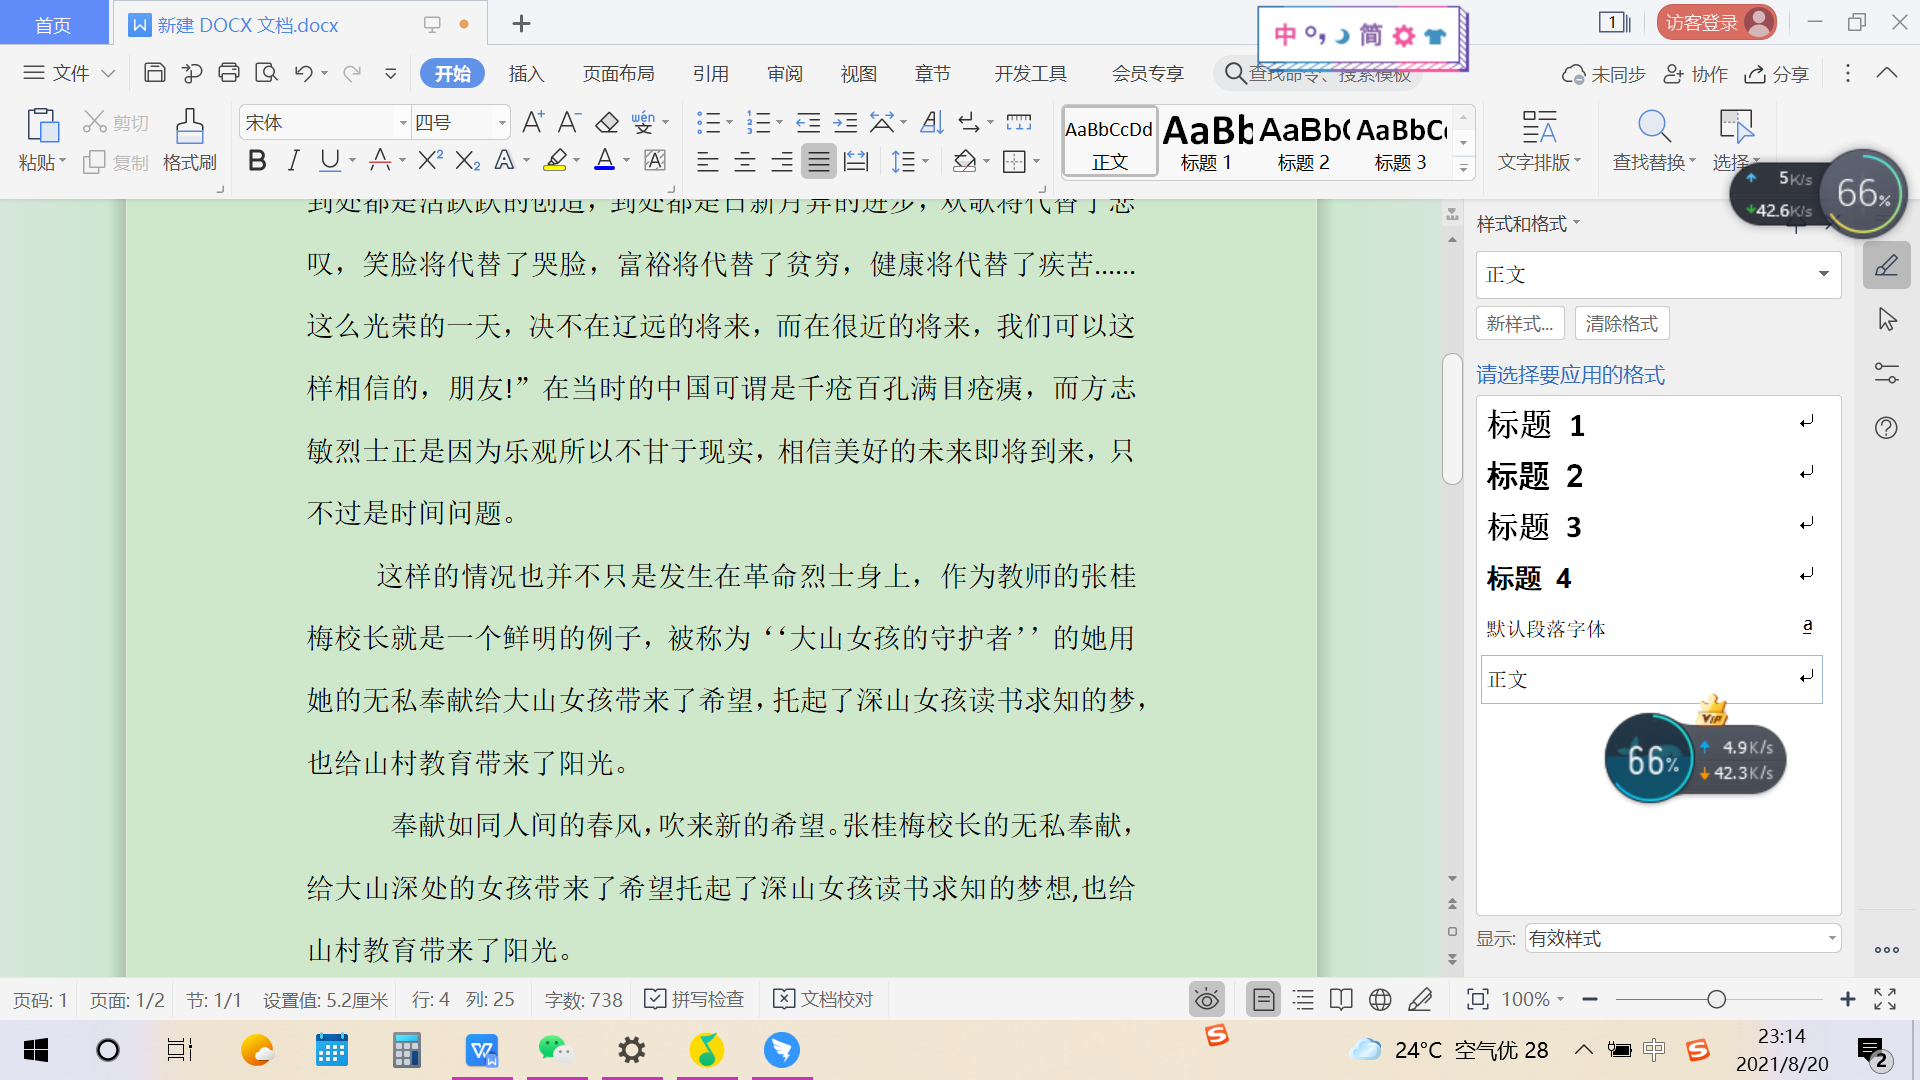
Task: Click the print icon in the quick toolbar
Action: pyautogui.click(x=229, y=73)
